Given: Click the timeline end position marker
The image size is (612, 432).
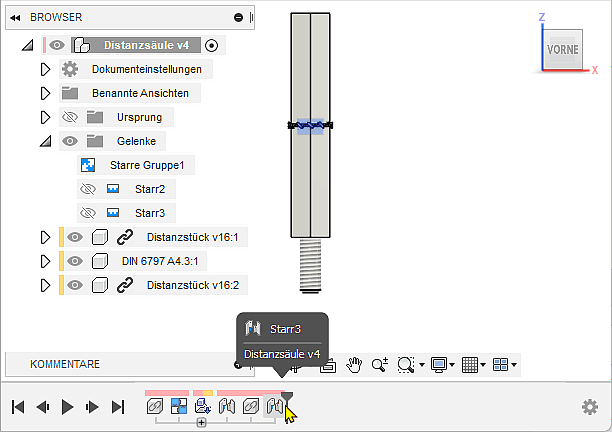Looking at the screenshot, I should click(x=287, y=395).
